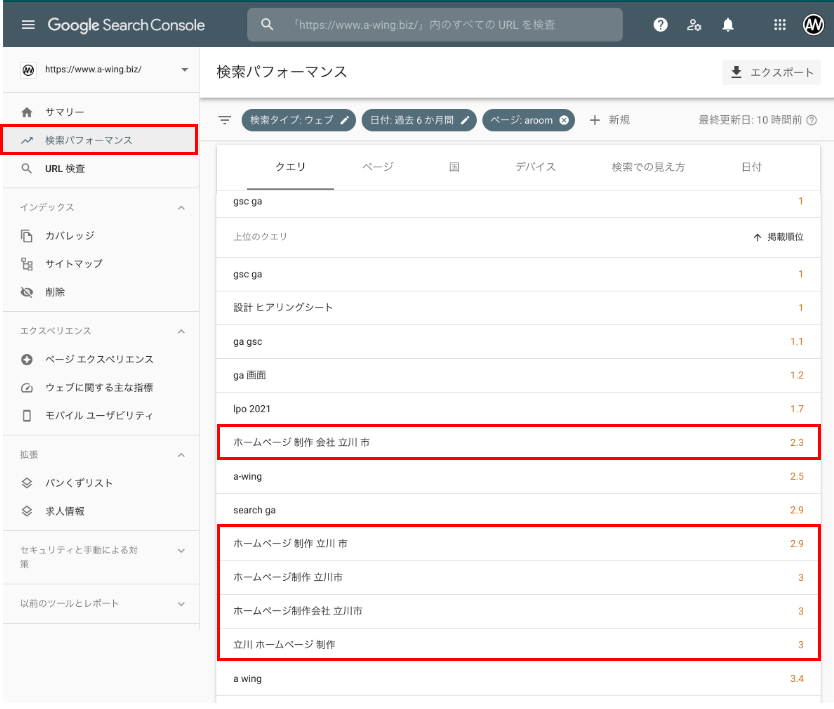Open the notifications bell
This screenshot has height=709, width=834.
(x=729, y=25)
